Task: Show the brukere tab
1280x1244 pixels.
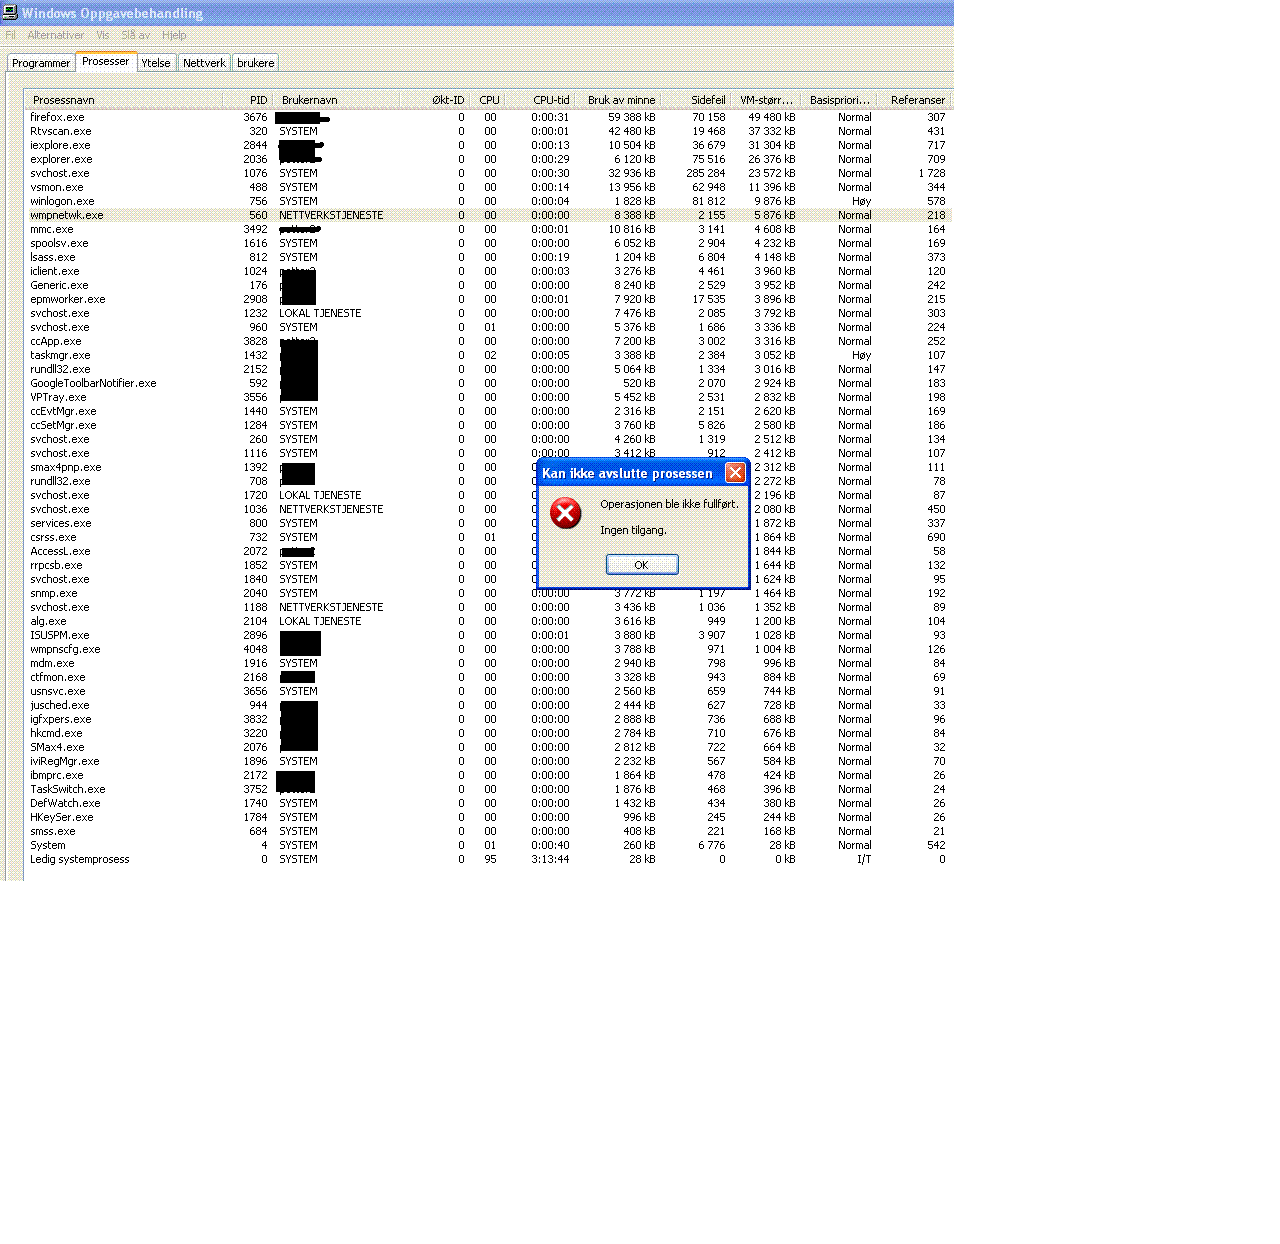Action: [x=256, y=63]
